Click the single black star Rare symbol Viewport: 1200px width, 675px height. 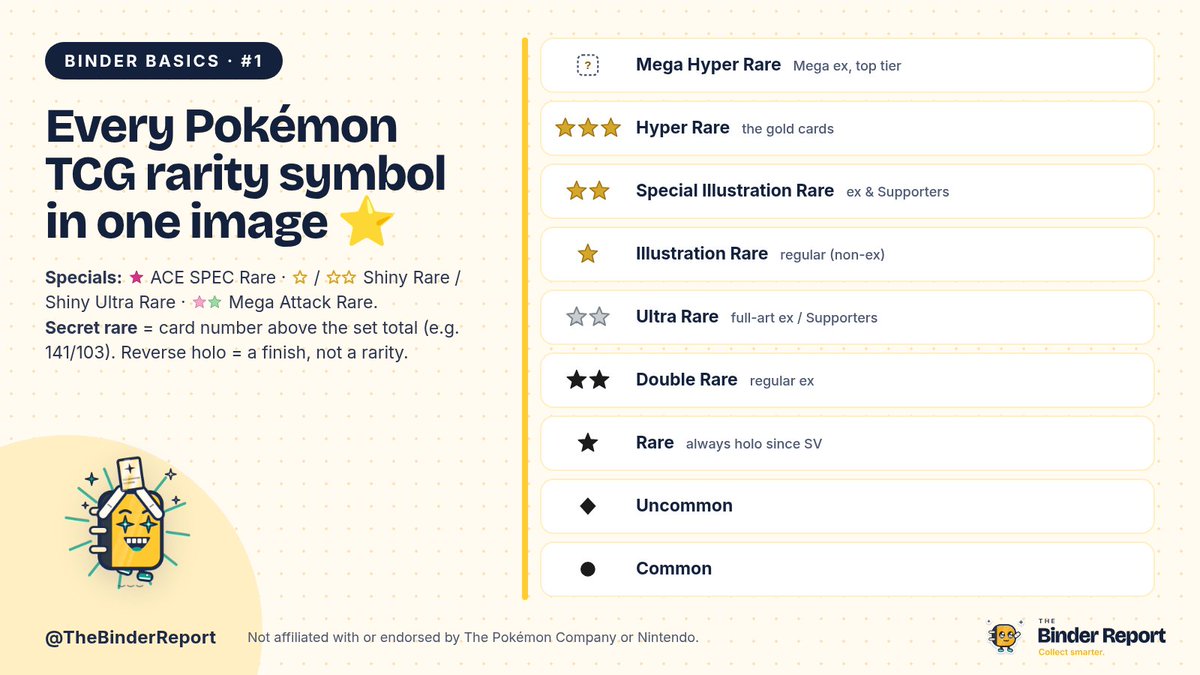(x=588, y=442)
